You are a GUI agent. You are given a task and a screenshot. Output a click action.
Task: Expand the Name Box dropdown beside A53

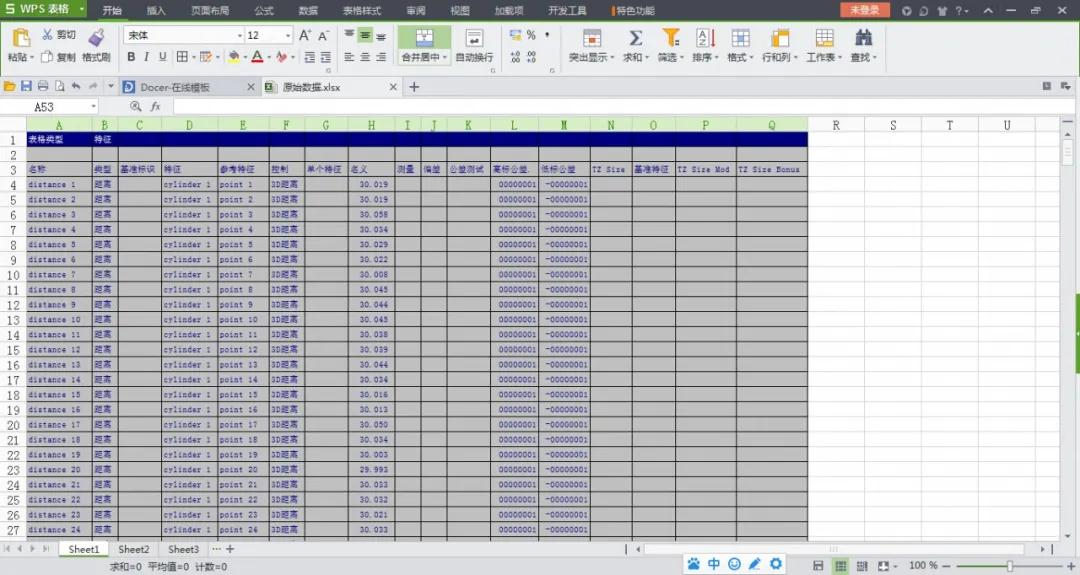(x=94, y=106)
